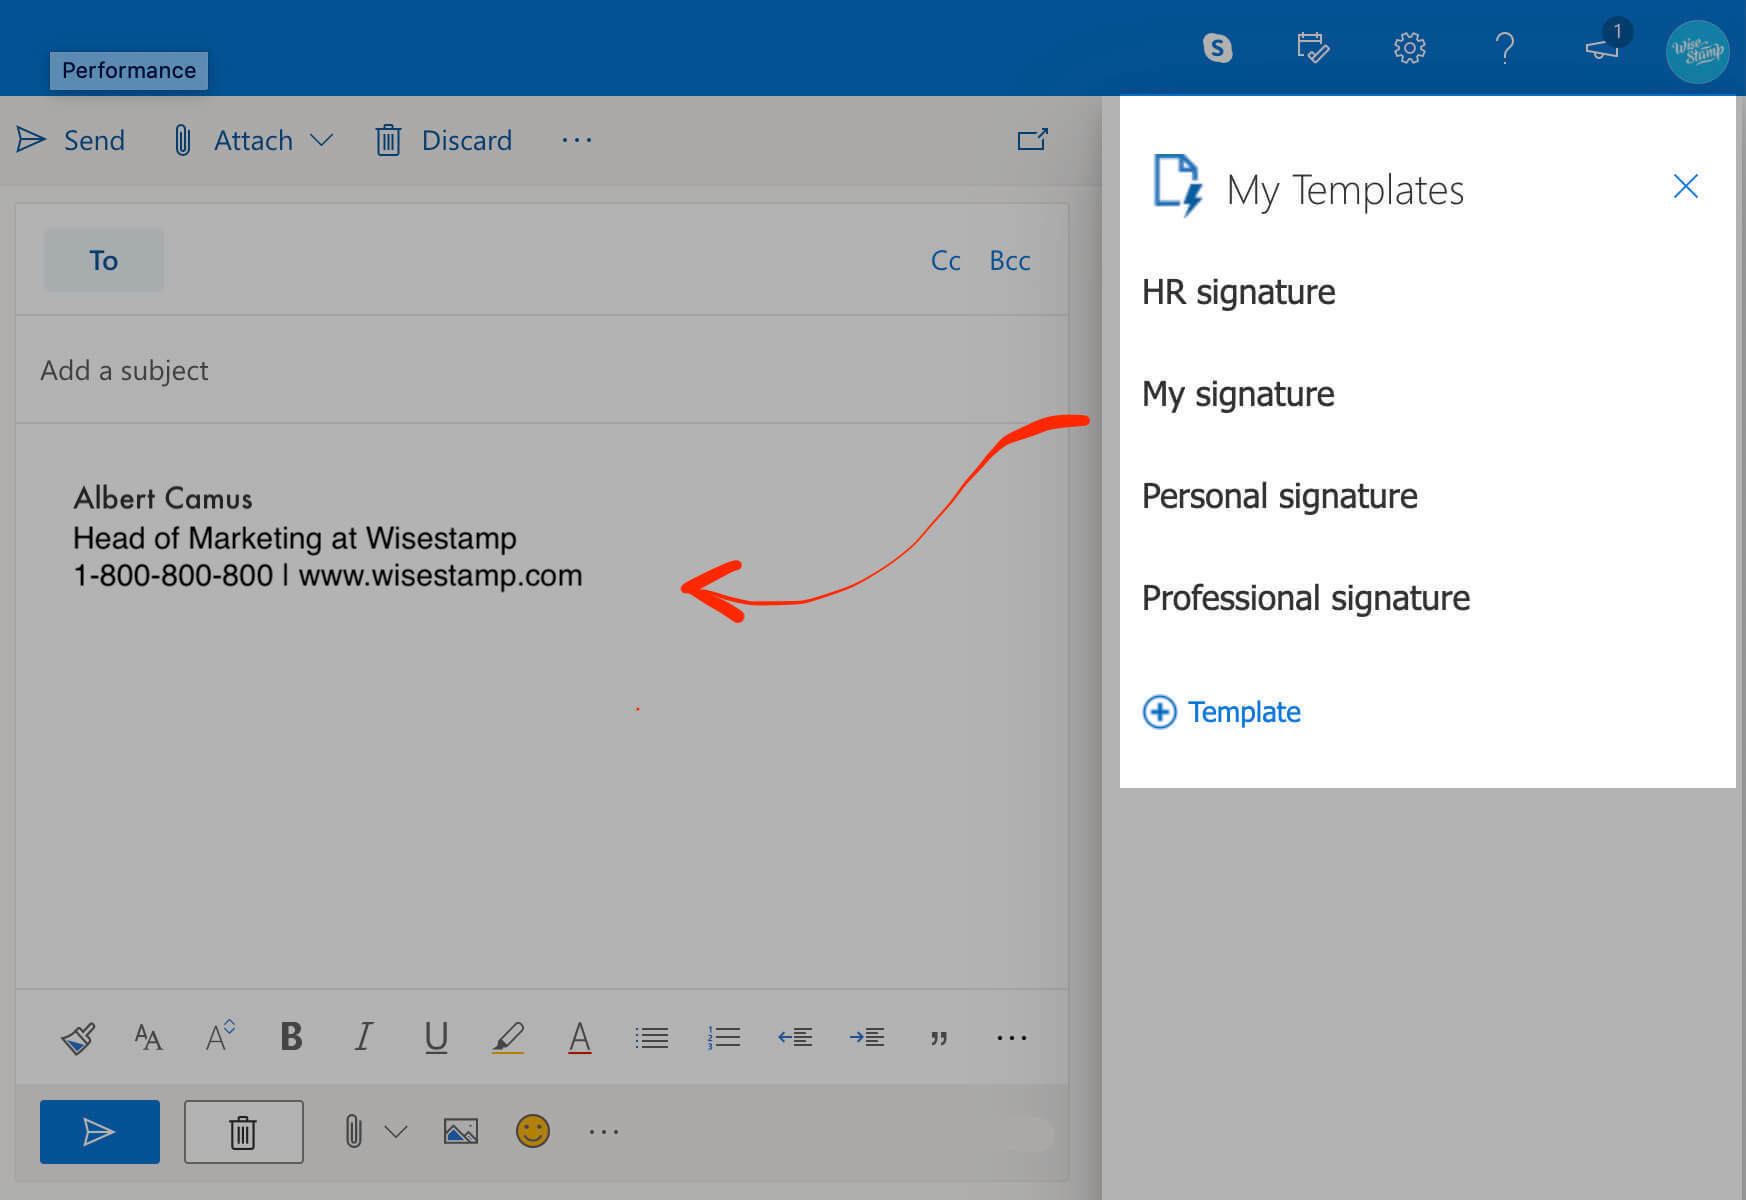The height and width of the screenshot is (1200, 1746).
Task: Expand the Attach dropdown arrow
Action: [x=322, y=140]
